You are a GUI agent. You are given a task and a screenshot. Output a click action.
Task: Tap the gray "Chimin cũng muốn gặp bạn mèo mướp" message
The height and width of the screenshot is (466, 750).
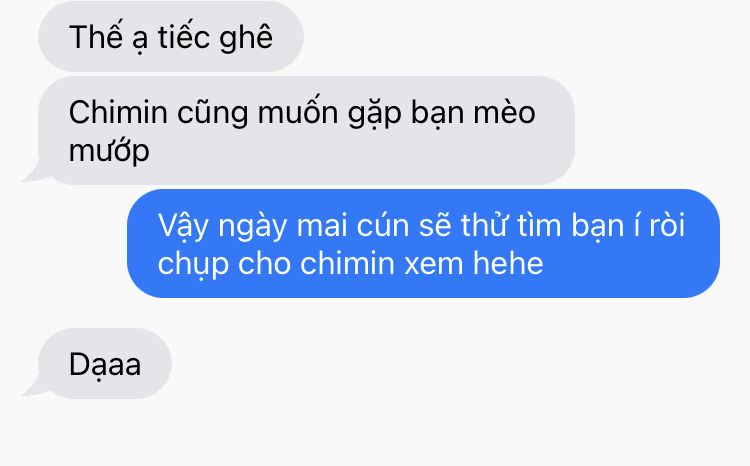point(306,130)
